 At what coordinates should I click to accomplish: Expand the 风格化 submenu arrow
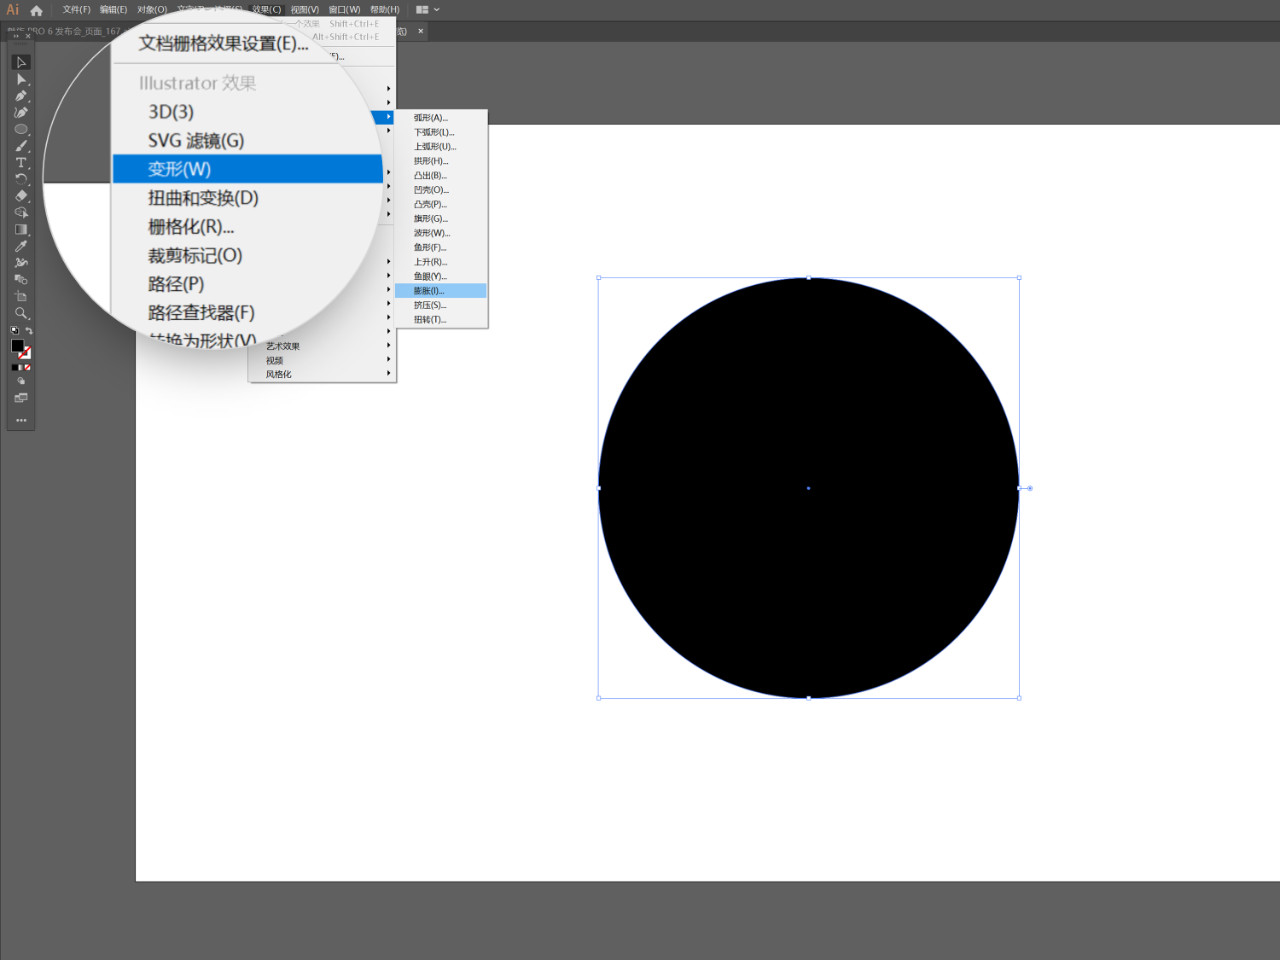[x=389, y=374]
